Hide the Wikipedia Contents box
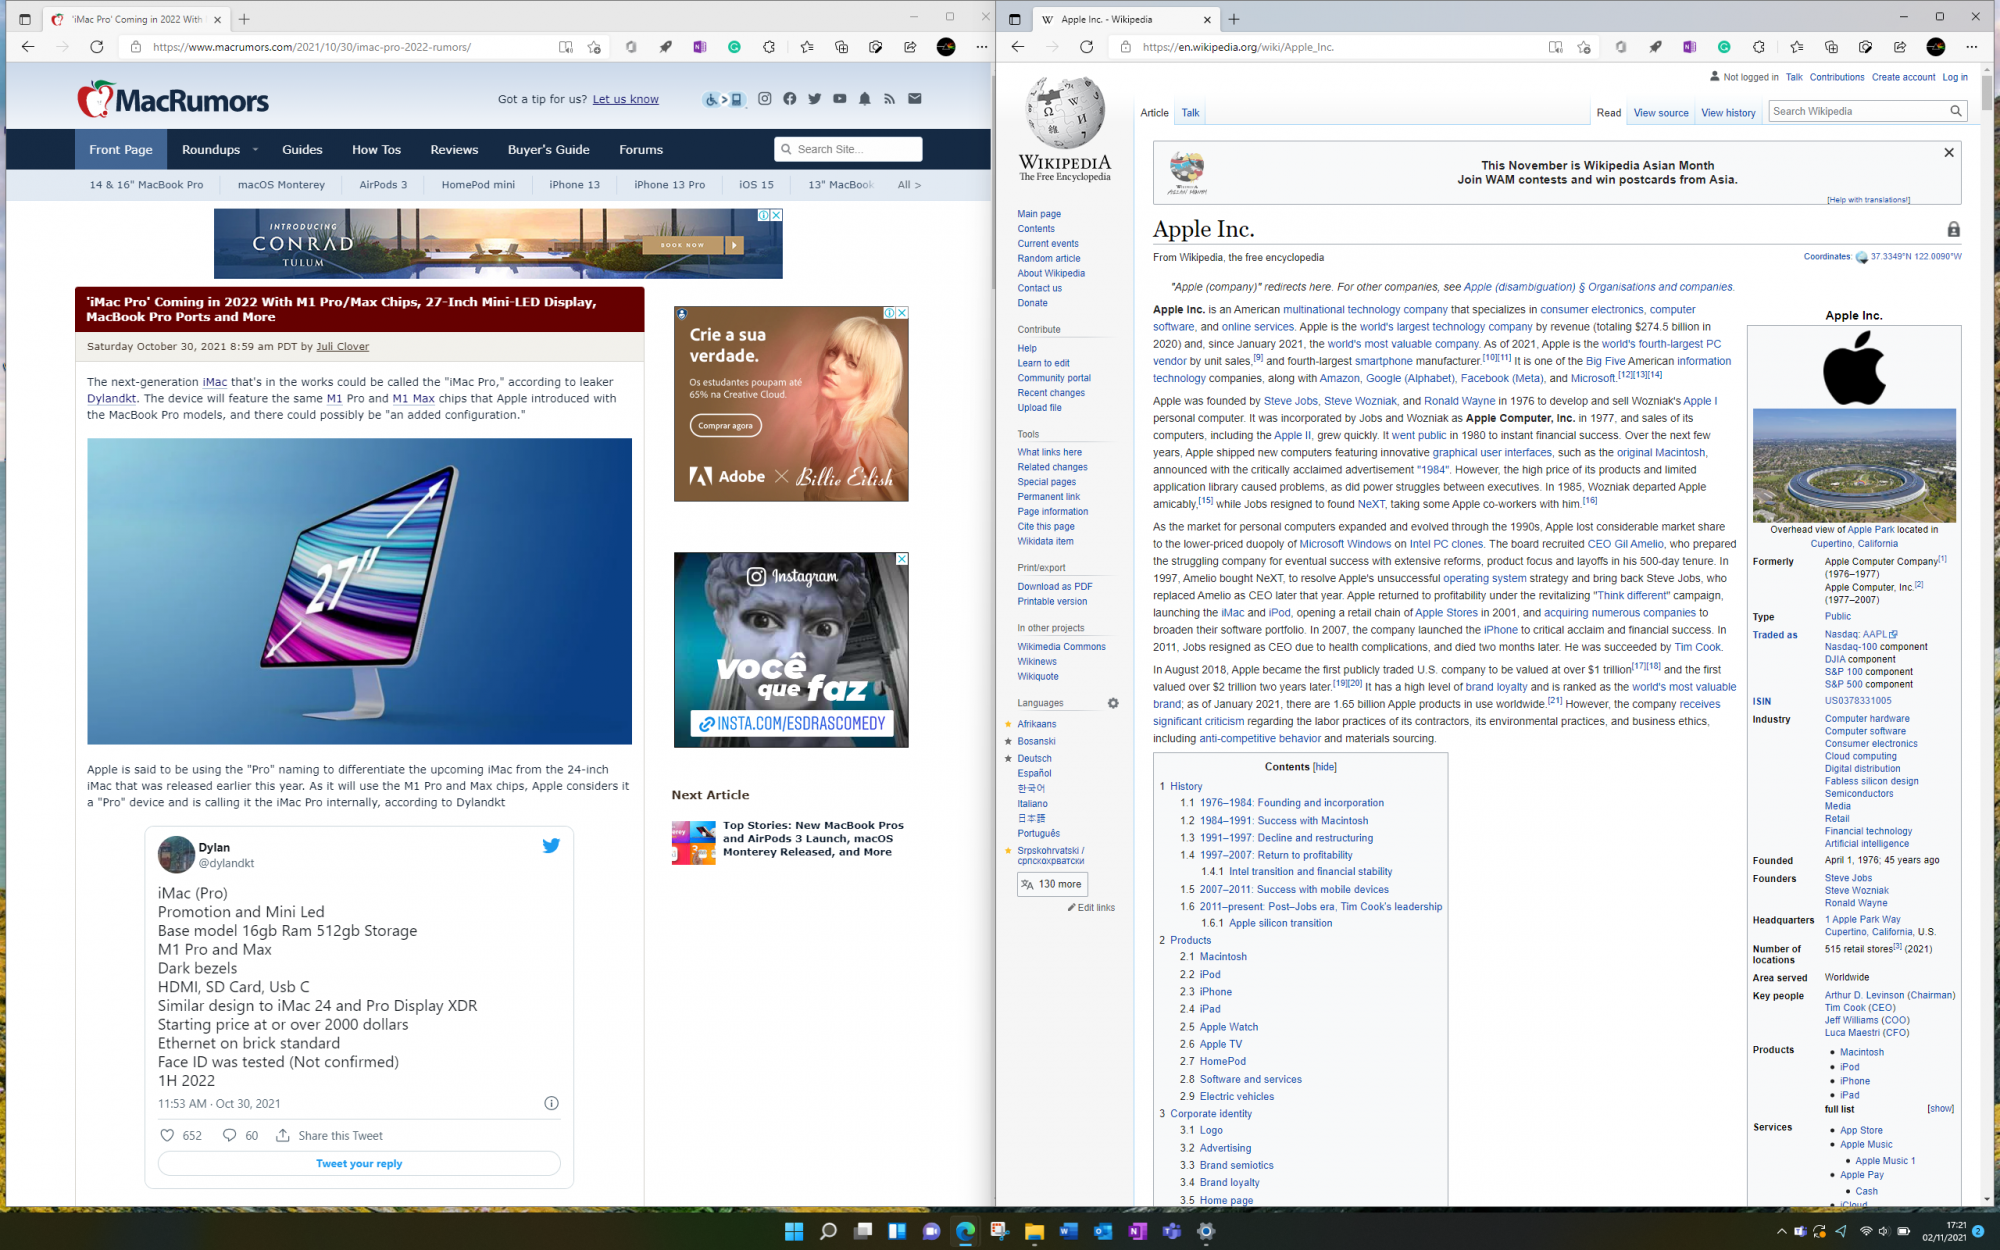 [x=1324, y=767]
